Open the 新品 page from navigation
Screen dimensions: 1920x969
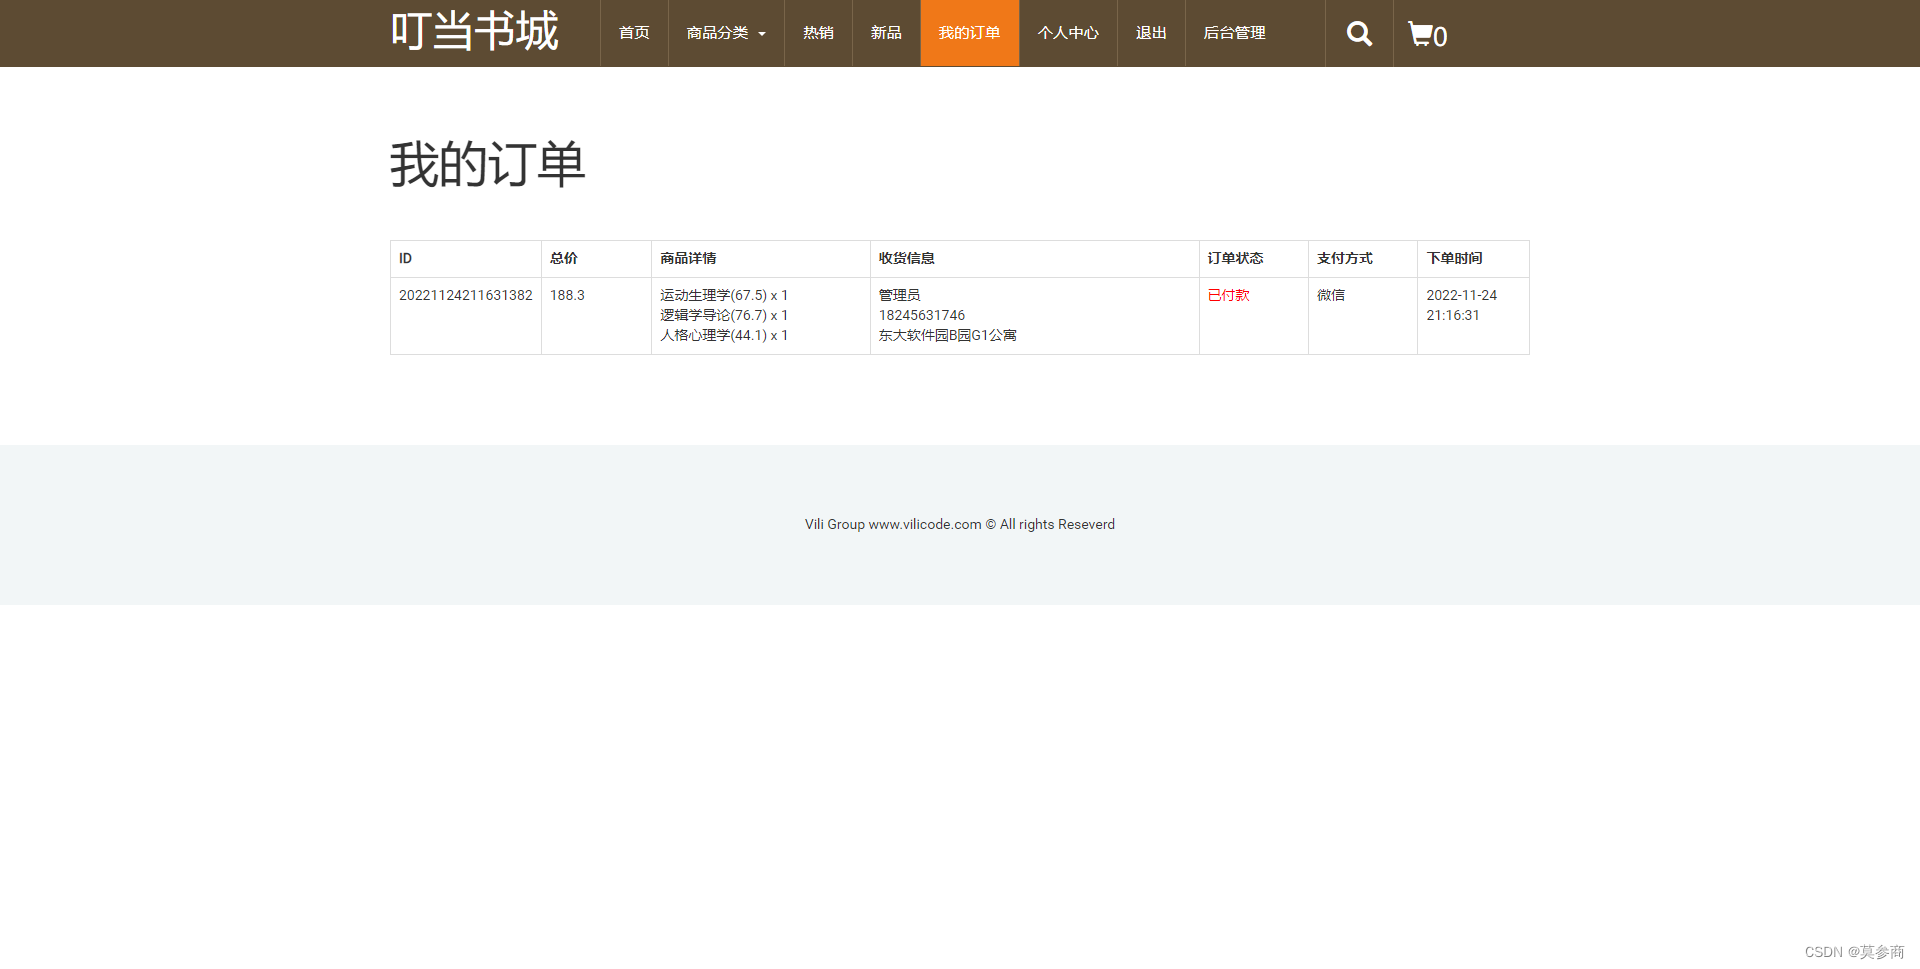885,33
